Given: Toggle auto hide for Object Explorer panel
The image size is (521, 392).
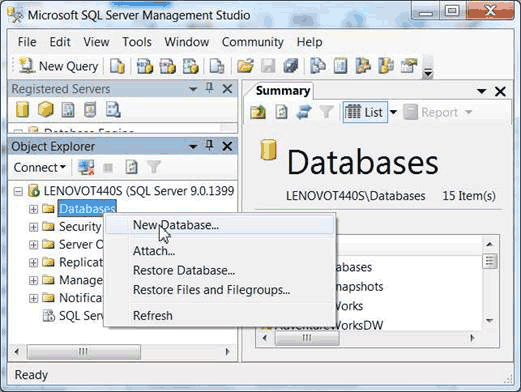Looking at the screenshot, I should click(x=210, y=146).
